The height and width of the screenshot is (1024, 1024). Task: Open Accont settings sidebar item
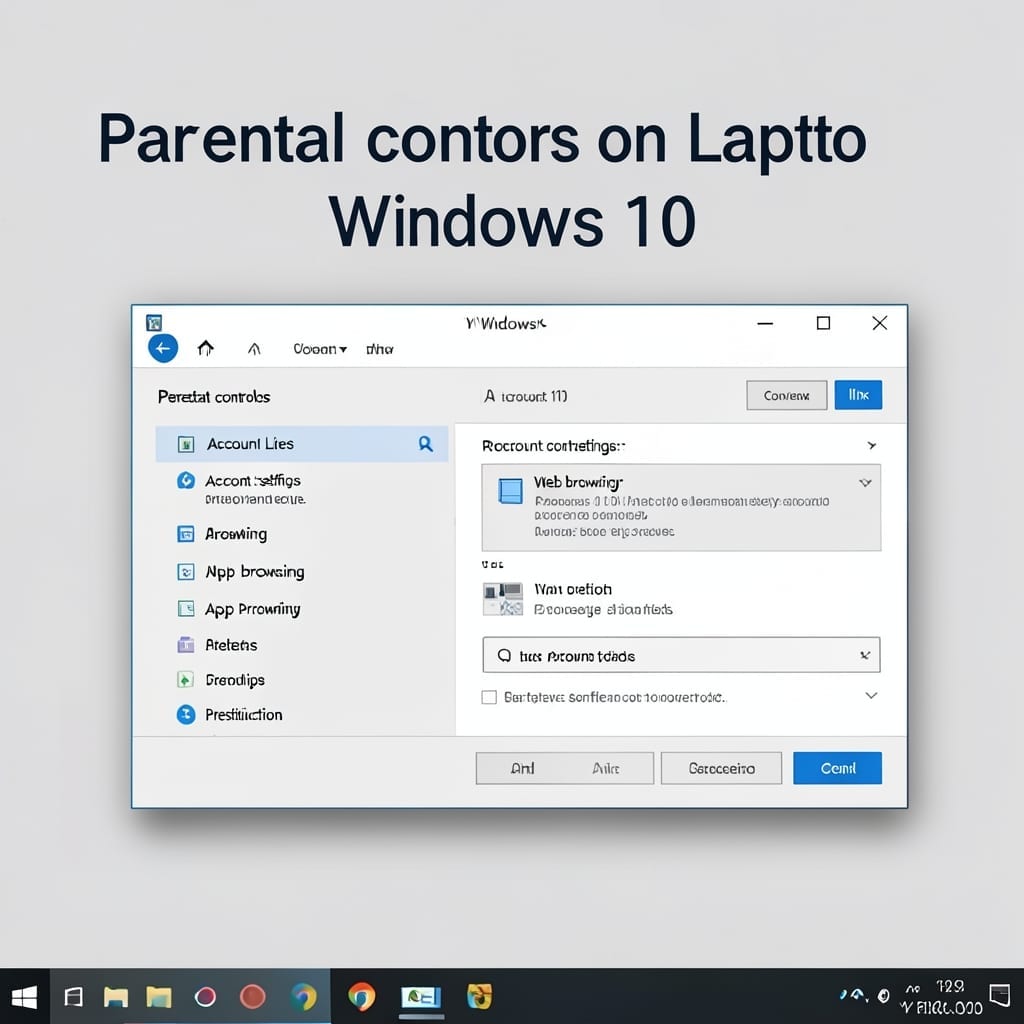point(253,488)
